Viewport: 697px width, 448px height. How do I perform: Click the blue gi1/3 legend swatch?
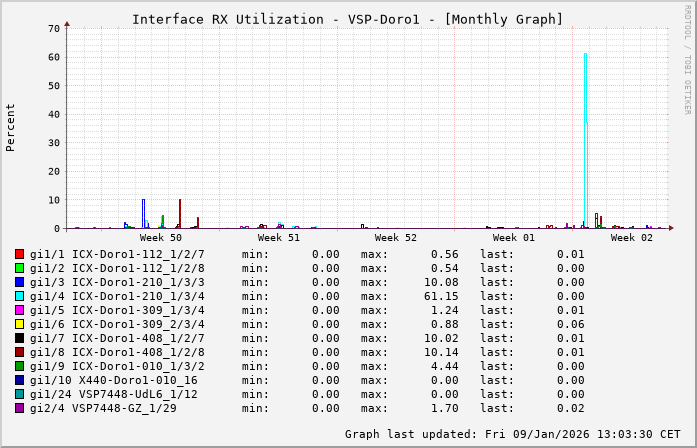point(20,282)
